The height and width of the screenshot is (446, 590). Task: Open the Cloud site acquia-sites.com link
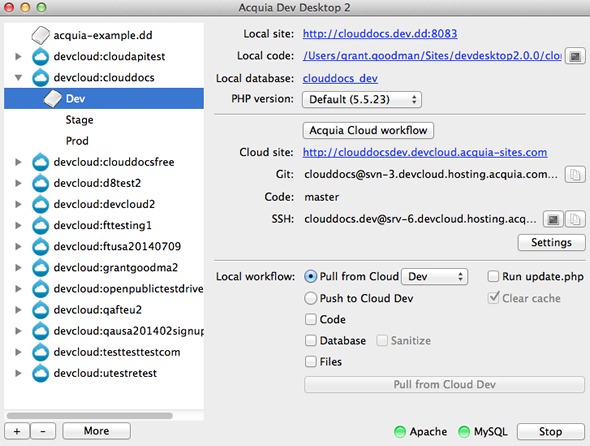(425, 152)
